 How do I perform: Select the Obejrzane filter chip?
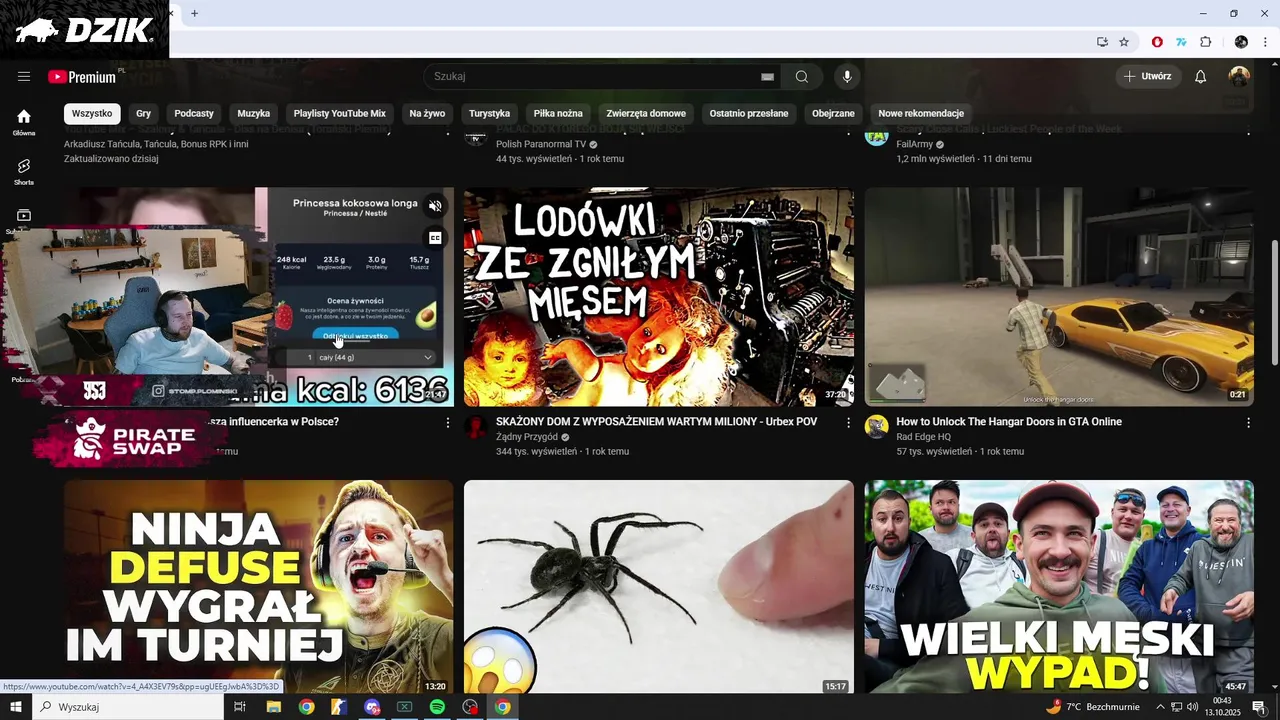pyautogui.click(x=833, y=113)
